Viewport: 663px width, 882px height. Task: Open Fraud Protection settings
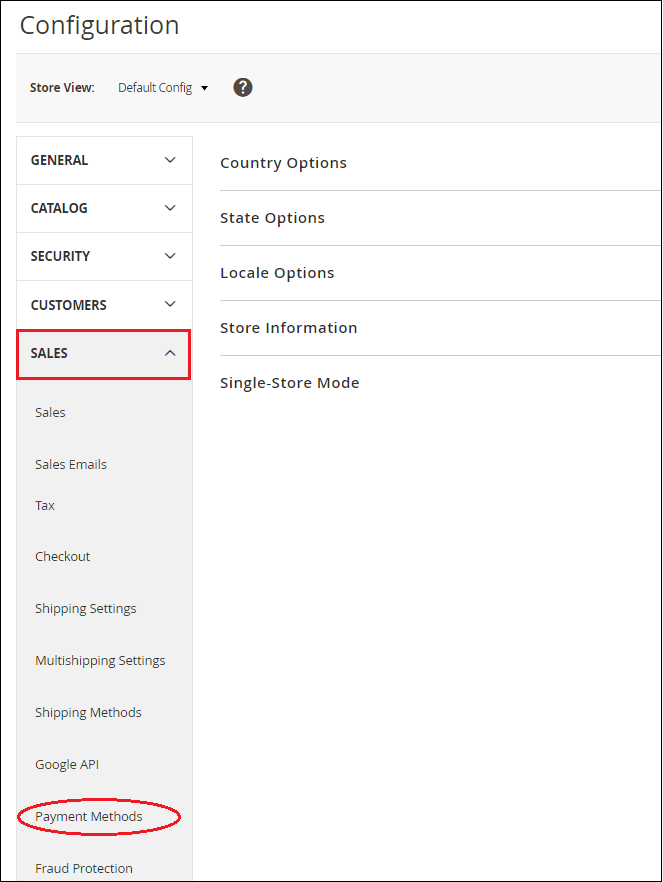84,868
